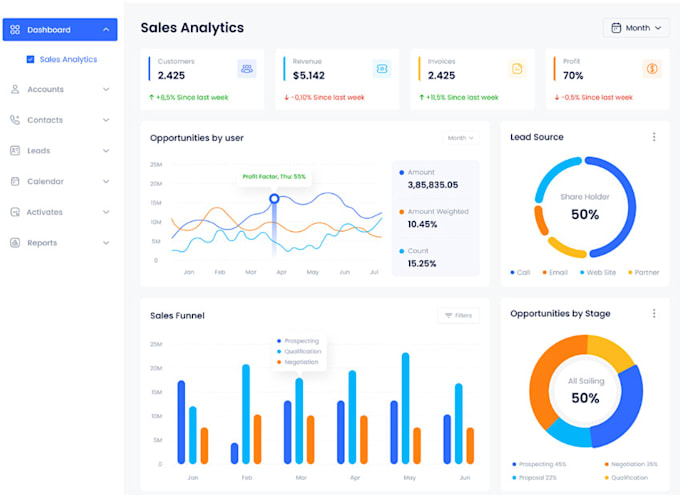Toggle Web Site legend in Lead Source
The height and width of the screenshot is (495, 680).
(598, 272)
